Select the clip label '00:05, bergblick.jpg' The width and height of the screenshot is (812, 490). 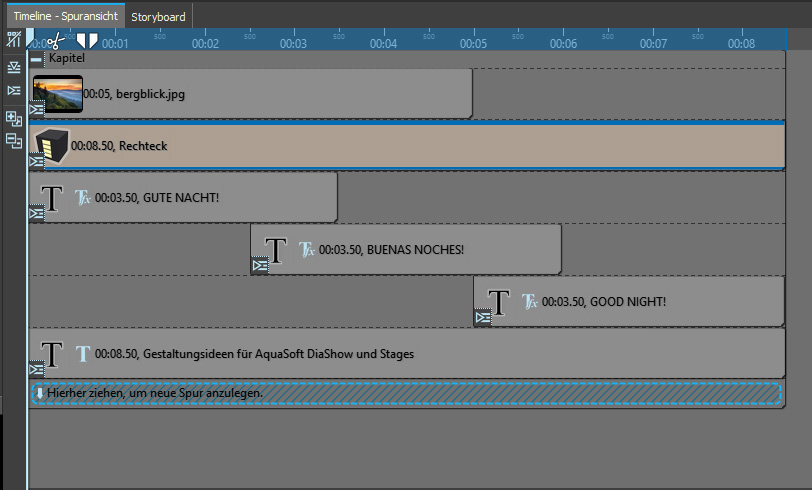pos(134,94)
